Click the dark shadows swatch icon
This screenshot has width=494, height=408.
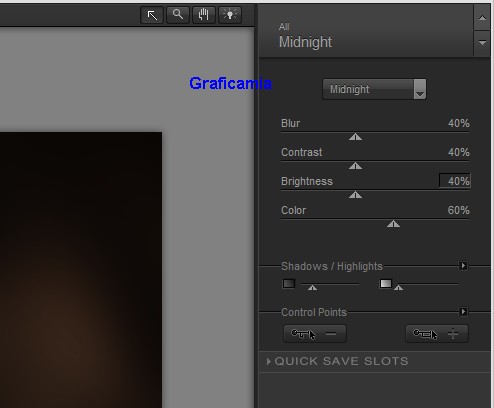(289, 284)
